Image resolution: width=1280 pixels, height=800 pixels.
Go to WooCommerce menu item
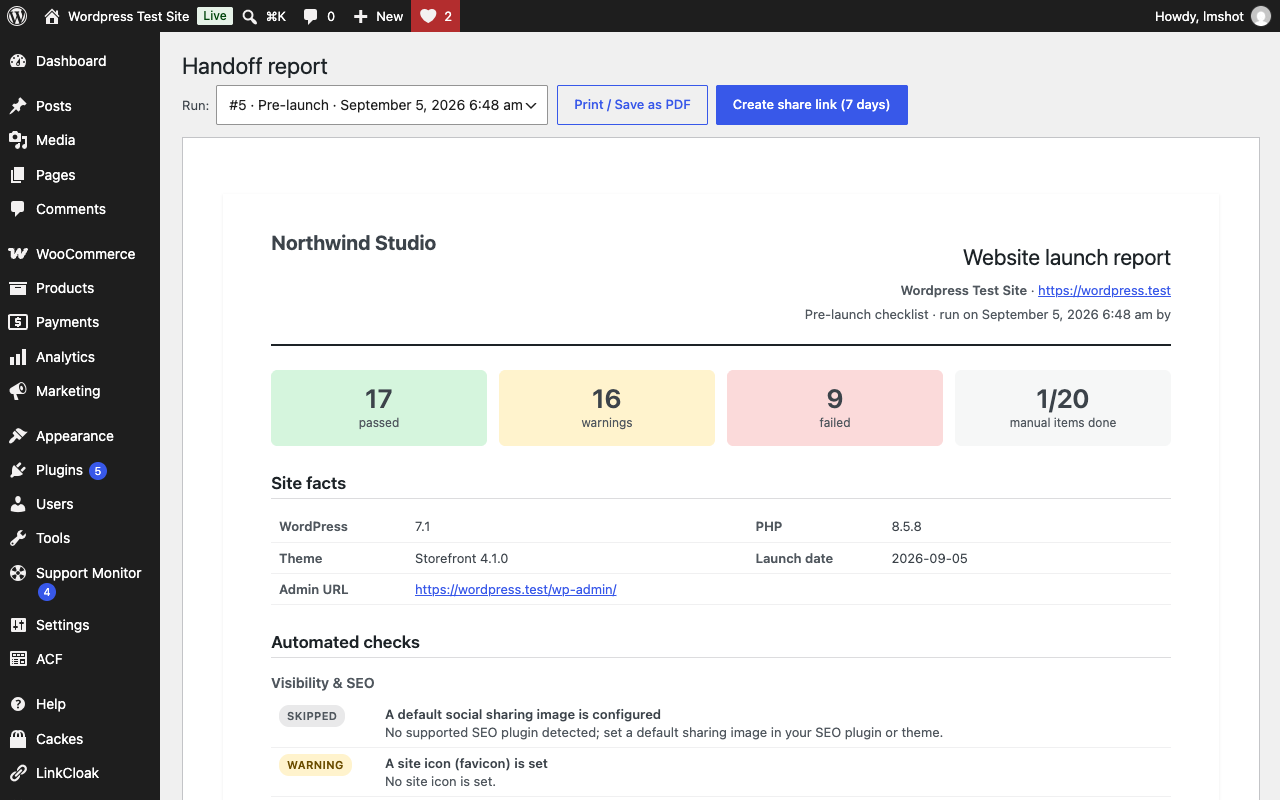coord(85,254)
